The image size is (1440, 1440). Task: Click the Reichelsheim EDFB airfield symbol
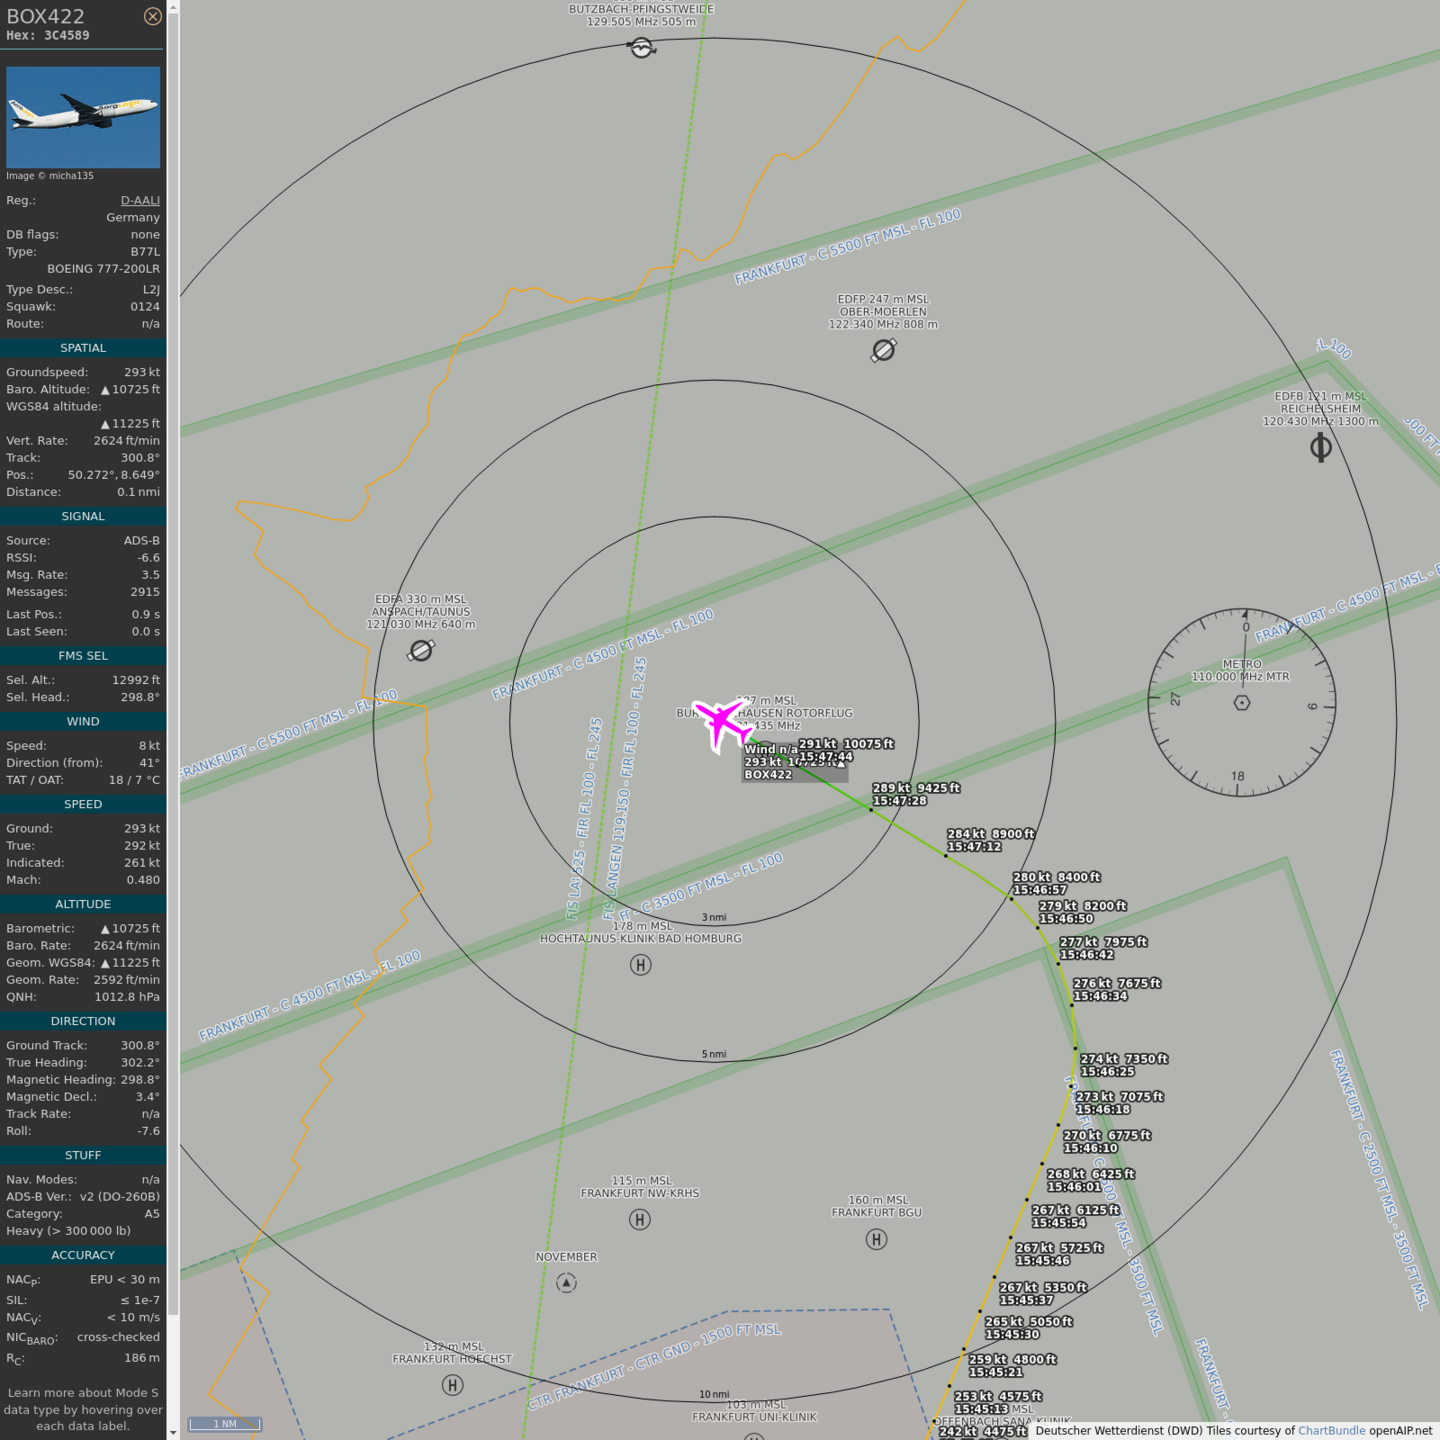pos(1320,447)
